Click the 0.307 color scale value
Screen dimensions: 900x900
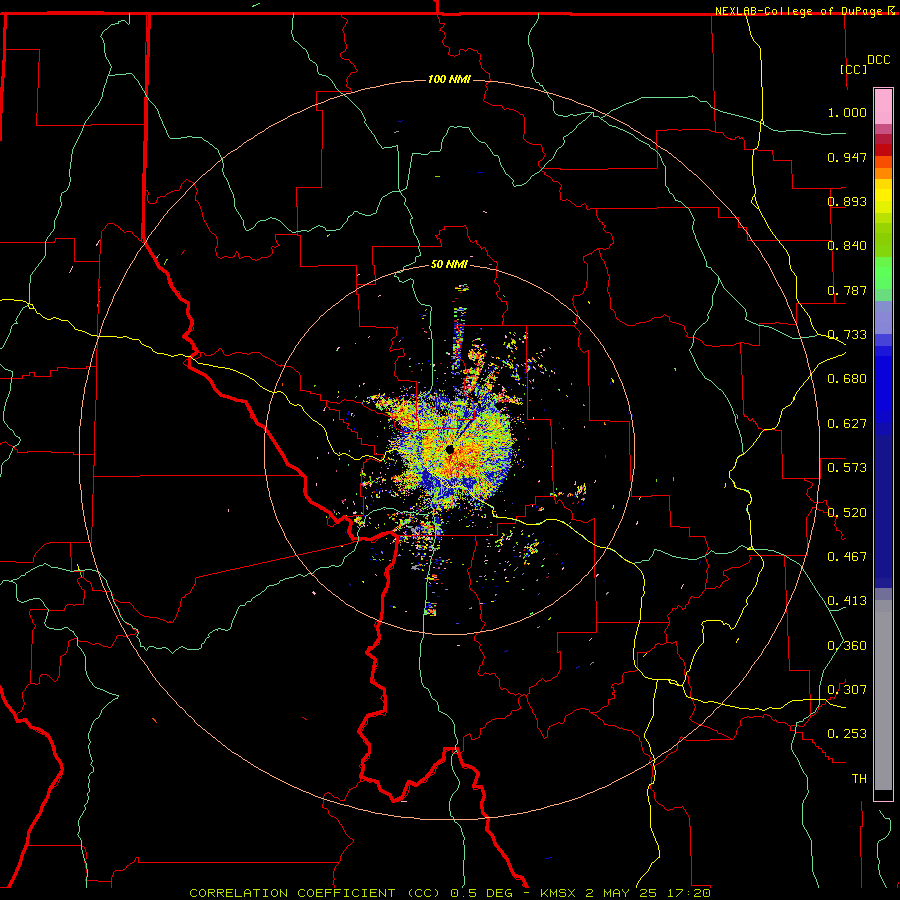click(847, 690)
